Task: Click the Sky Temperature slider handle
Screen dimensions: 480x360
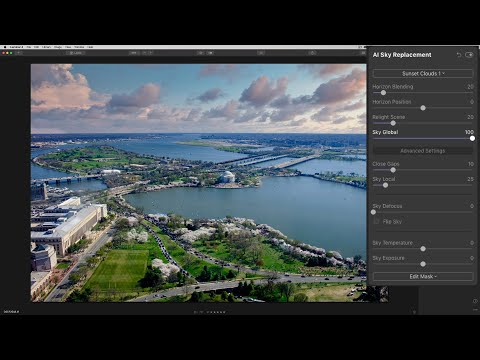Action: coord(423,249)
